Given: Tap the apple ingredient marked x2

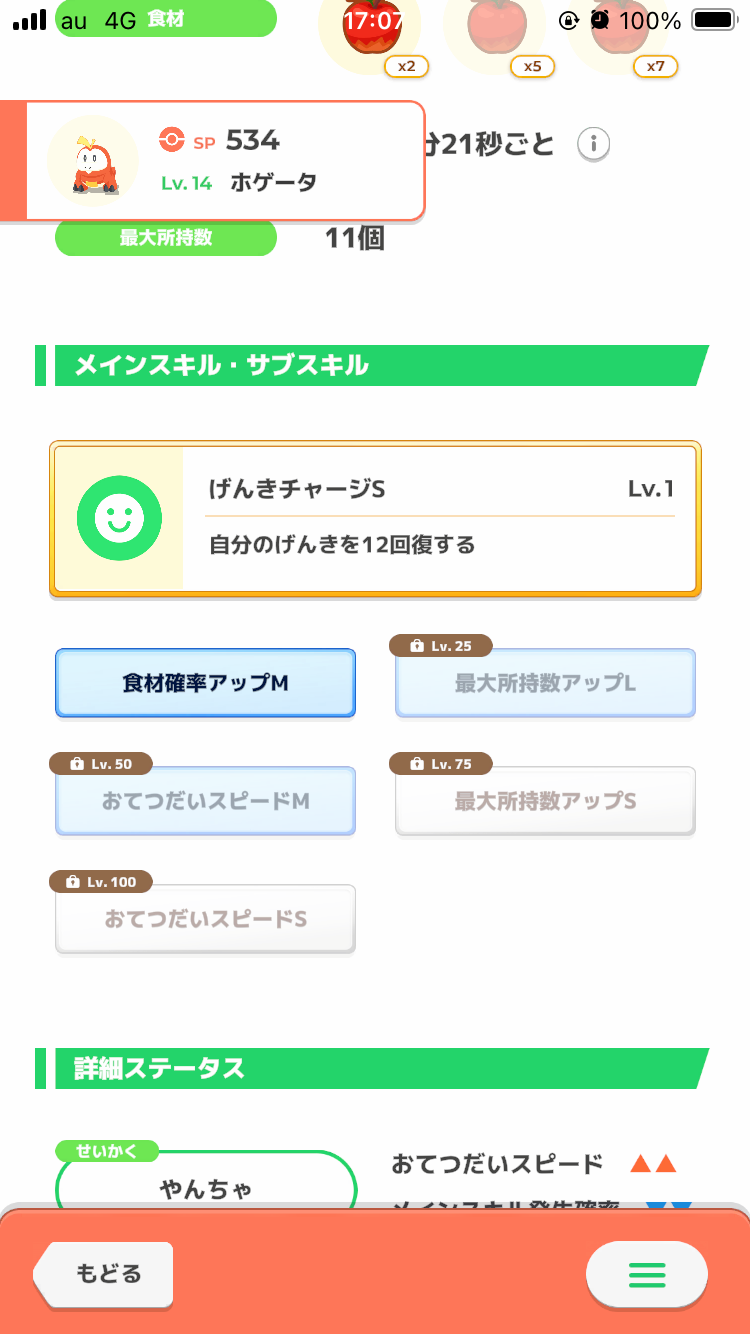Looking at the screenshot, I should coord(369,32).
